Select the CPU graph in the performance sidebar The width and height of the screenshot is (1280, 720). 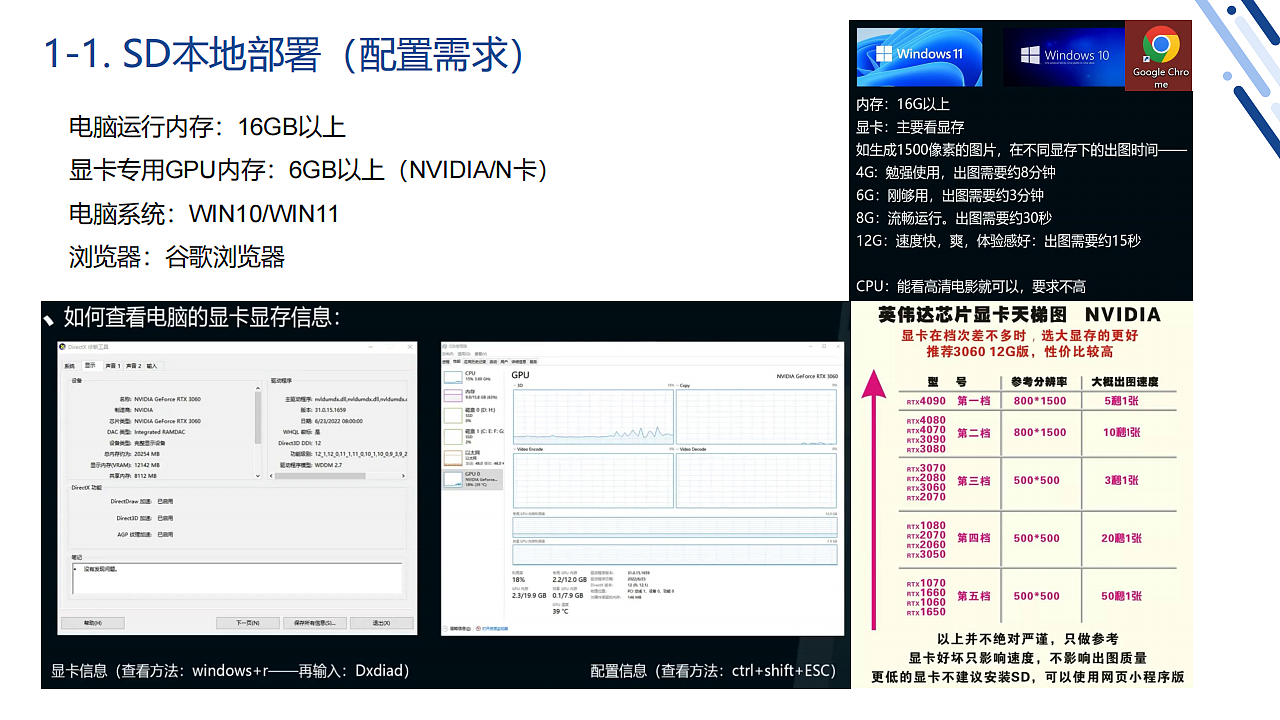pos(472,375)
